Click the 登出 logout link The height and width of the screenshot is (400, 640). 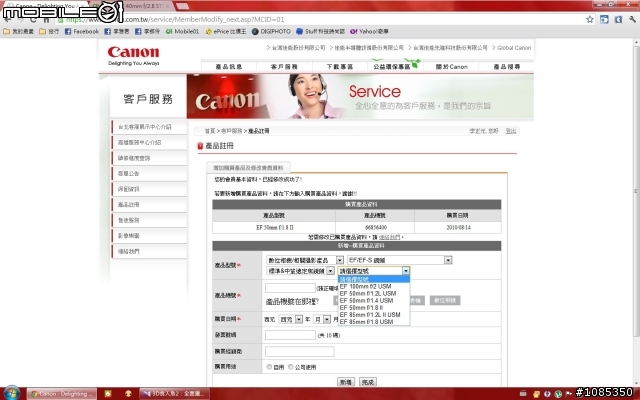(x=511, y=131)
